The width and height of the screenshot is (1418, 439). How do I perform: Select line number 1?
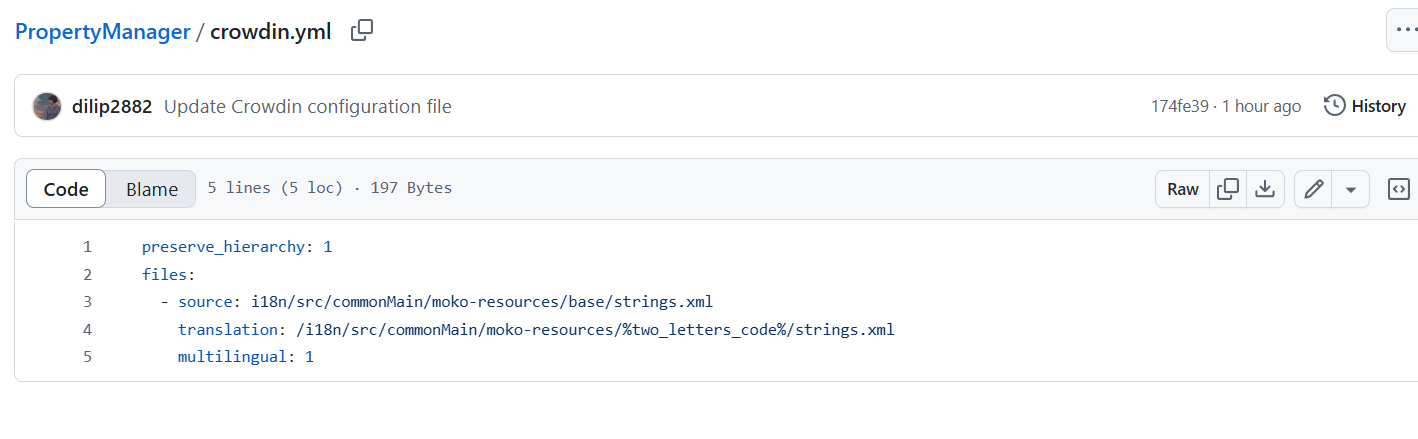[x=87, y=246]
